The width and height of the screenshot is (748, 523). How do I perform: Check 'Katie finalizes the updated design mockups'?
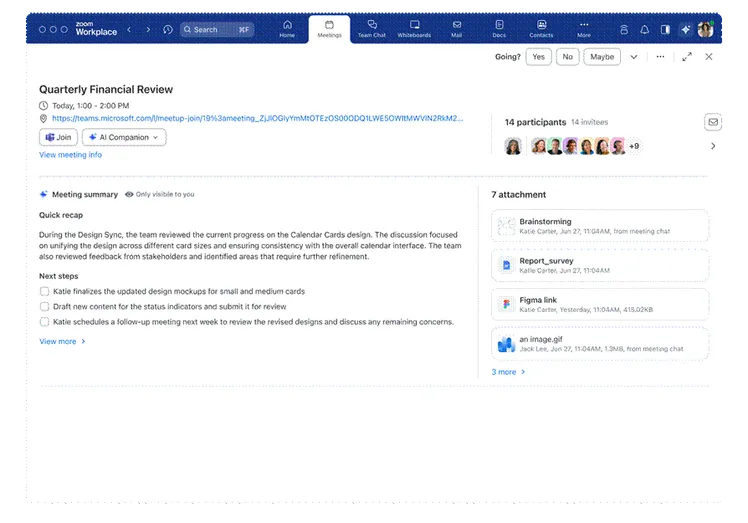click(44, 292)
